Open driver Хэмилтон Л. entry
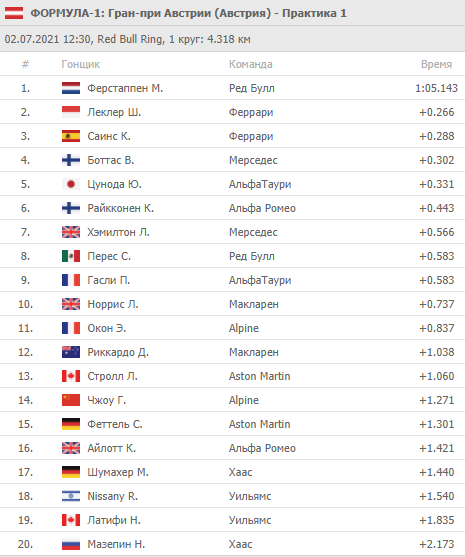 (118, 232)
